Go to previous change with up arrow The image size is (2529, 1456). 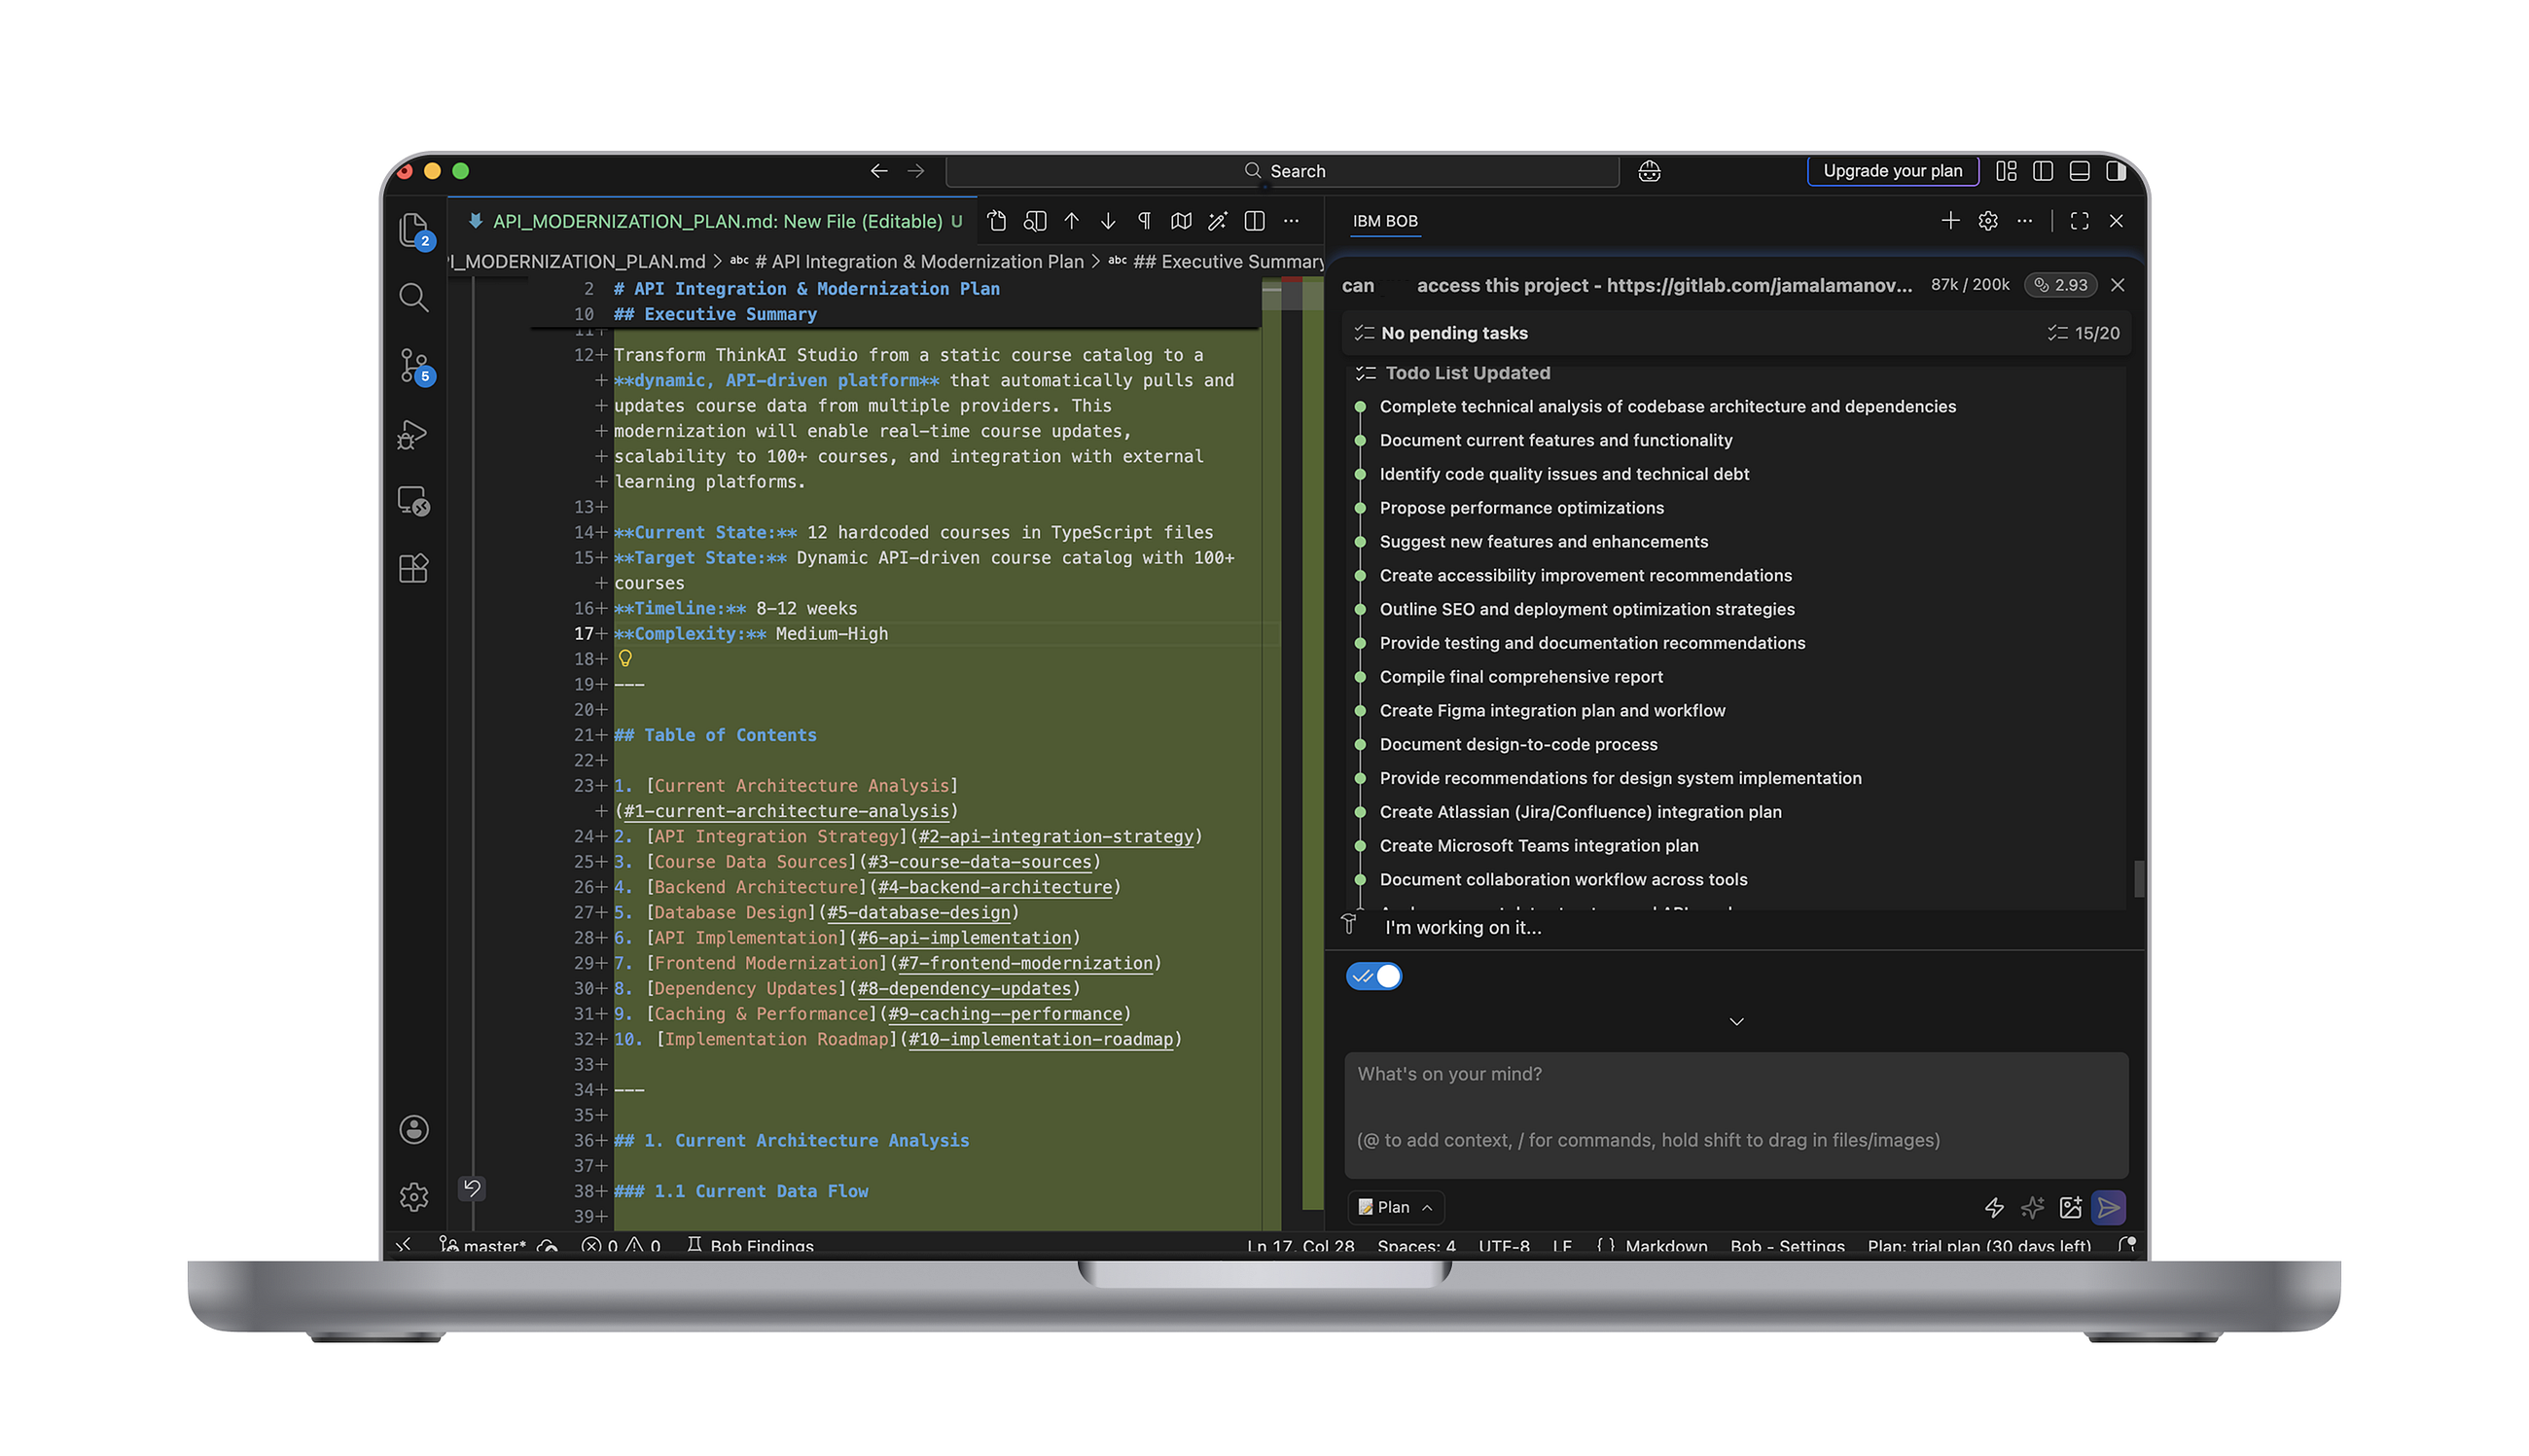[1071, 221]
